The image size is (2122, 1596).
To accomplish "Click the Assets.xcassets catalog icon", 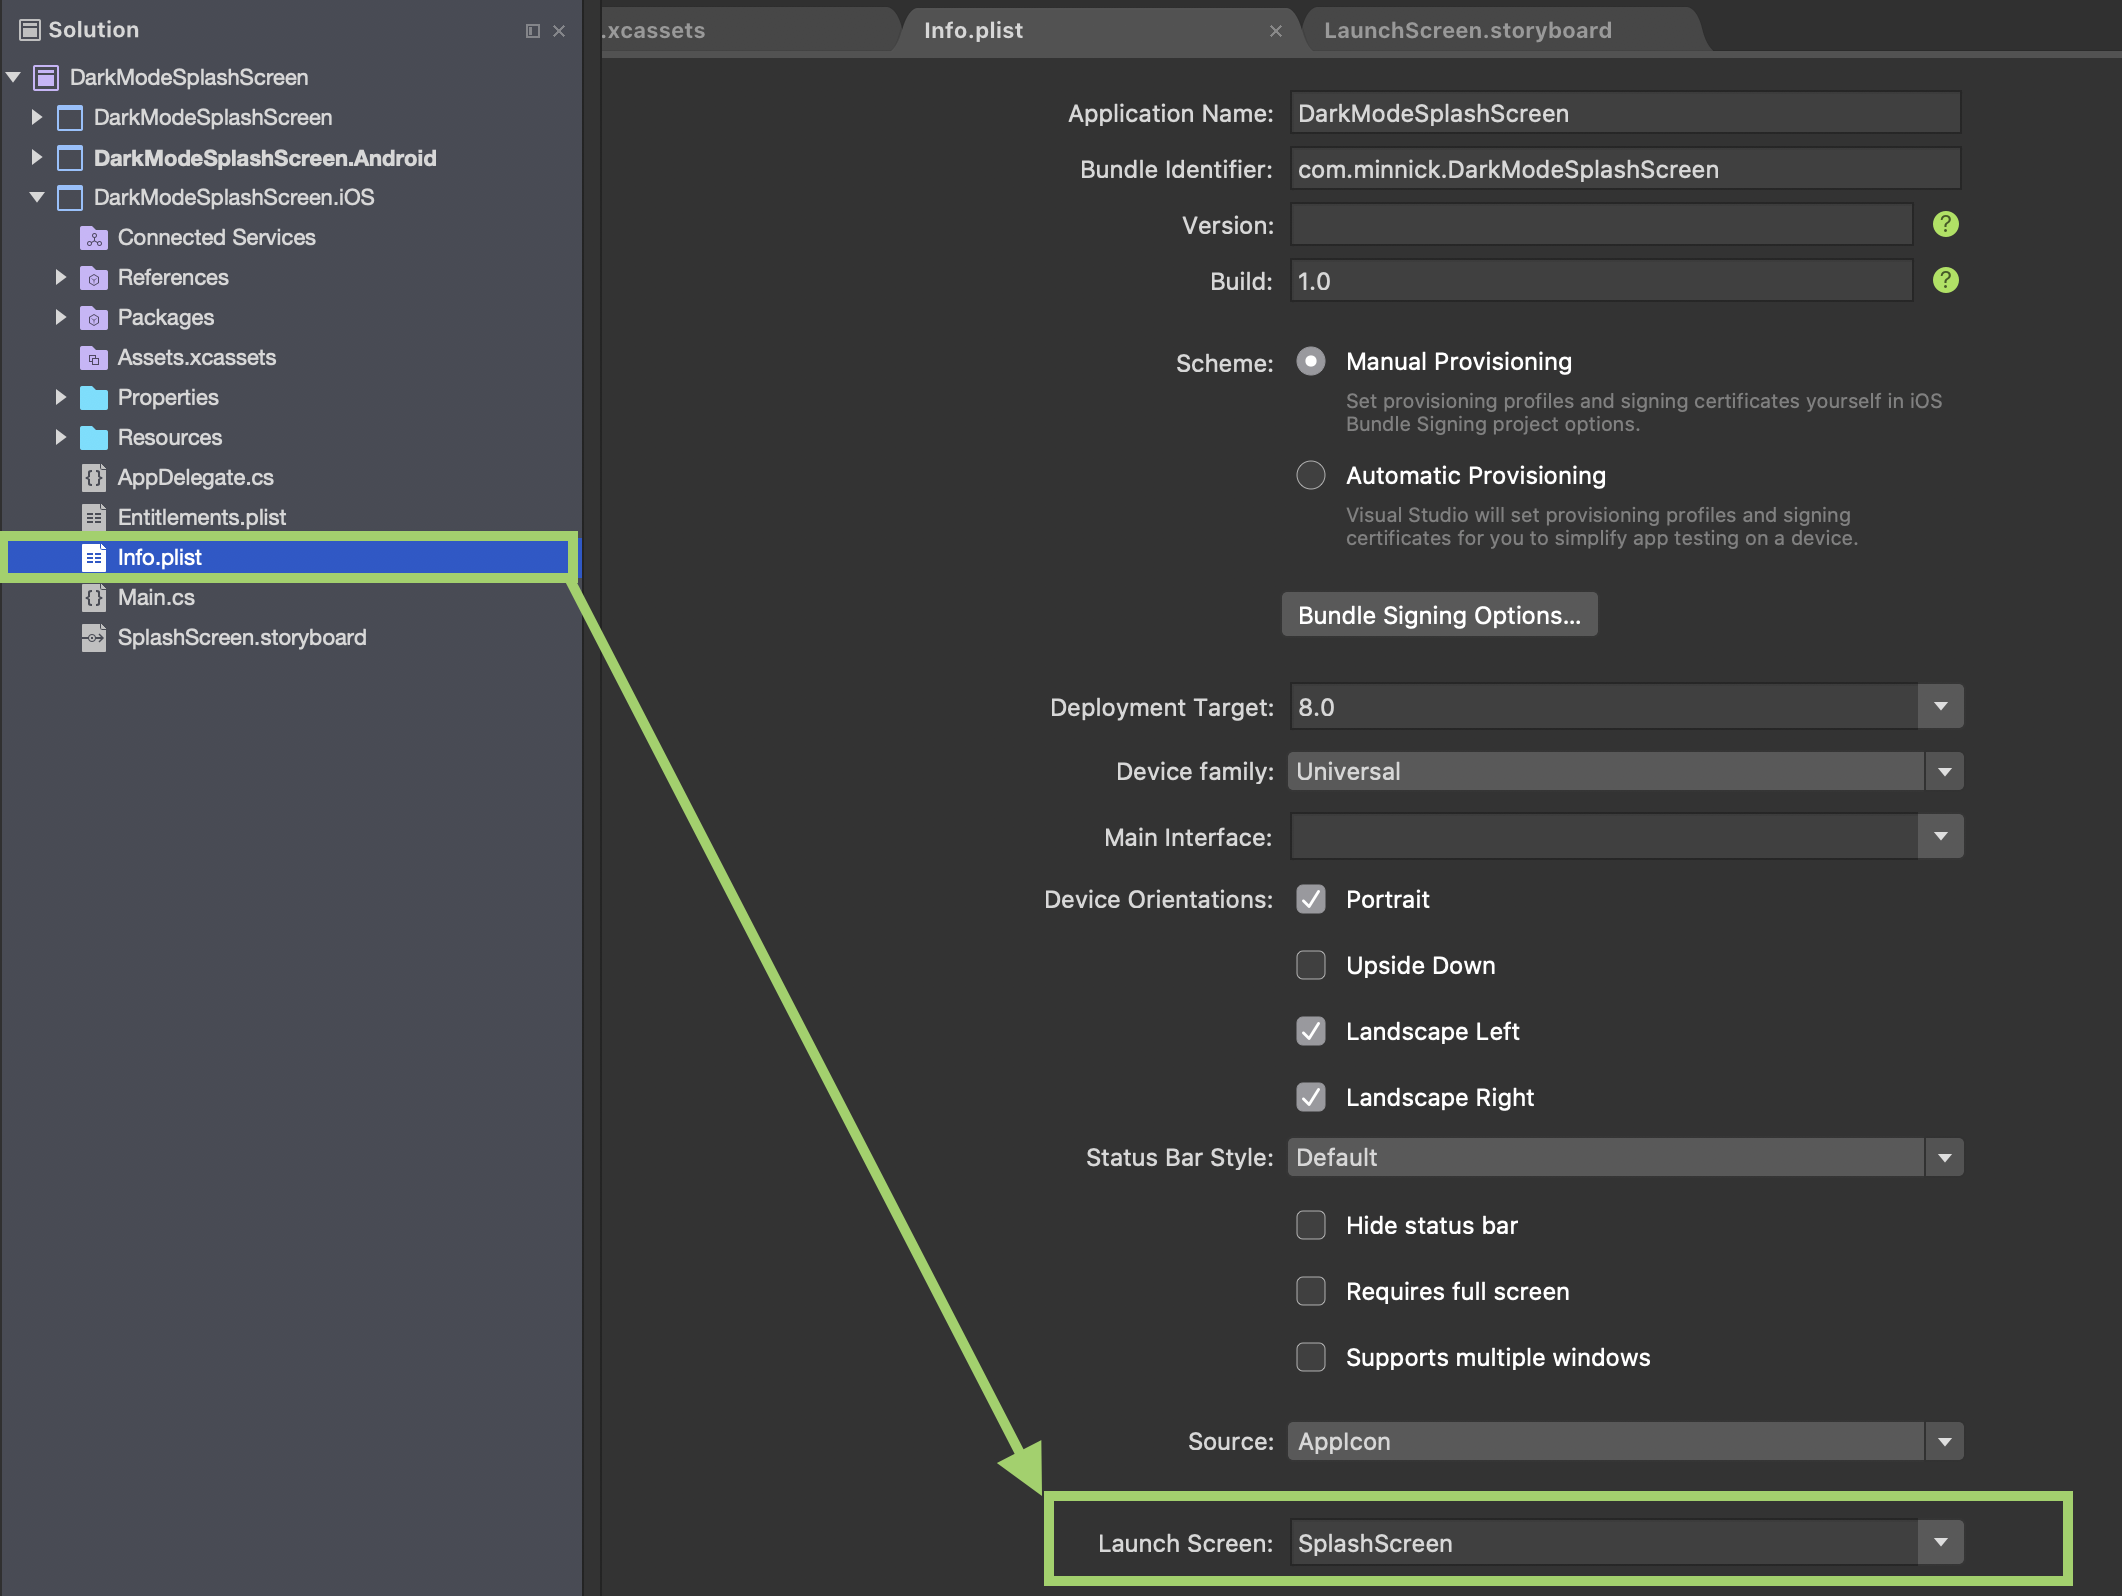I will tap(94, 358).
